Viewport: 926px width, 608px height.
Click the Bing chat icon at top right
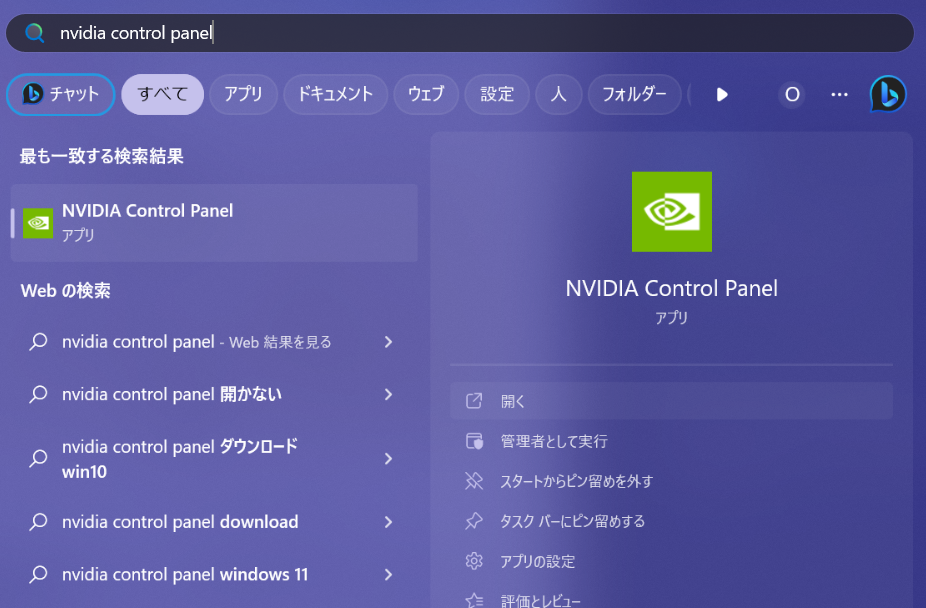click(x=888, y=94)
